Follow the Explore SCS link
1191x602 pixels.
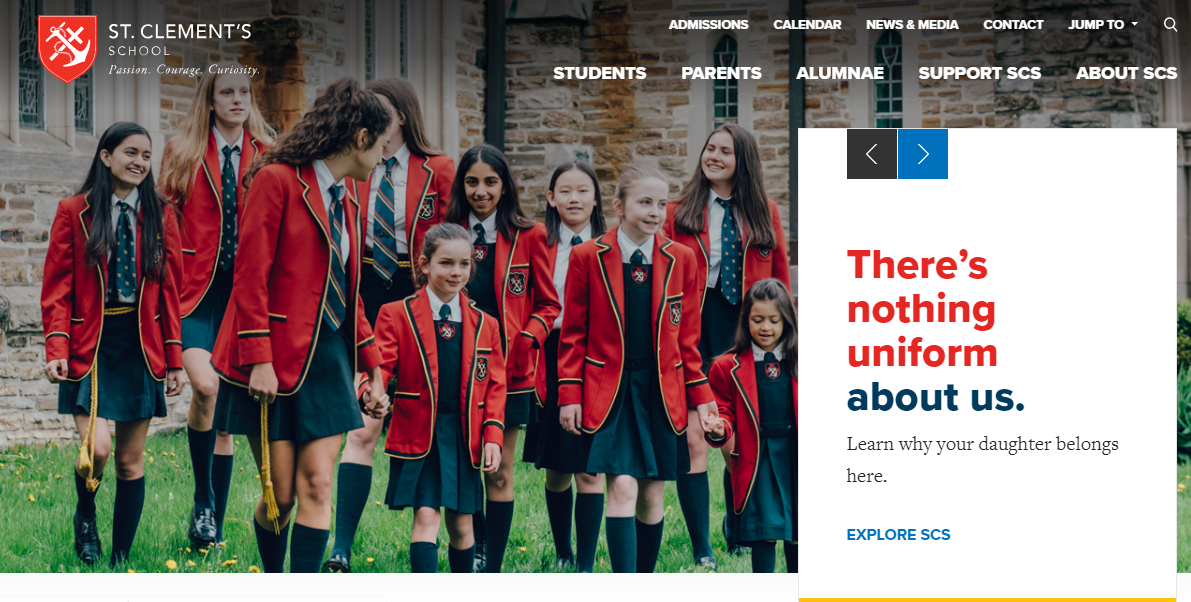click(x=899, y=534)
